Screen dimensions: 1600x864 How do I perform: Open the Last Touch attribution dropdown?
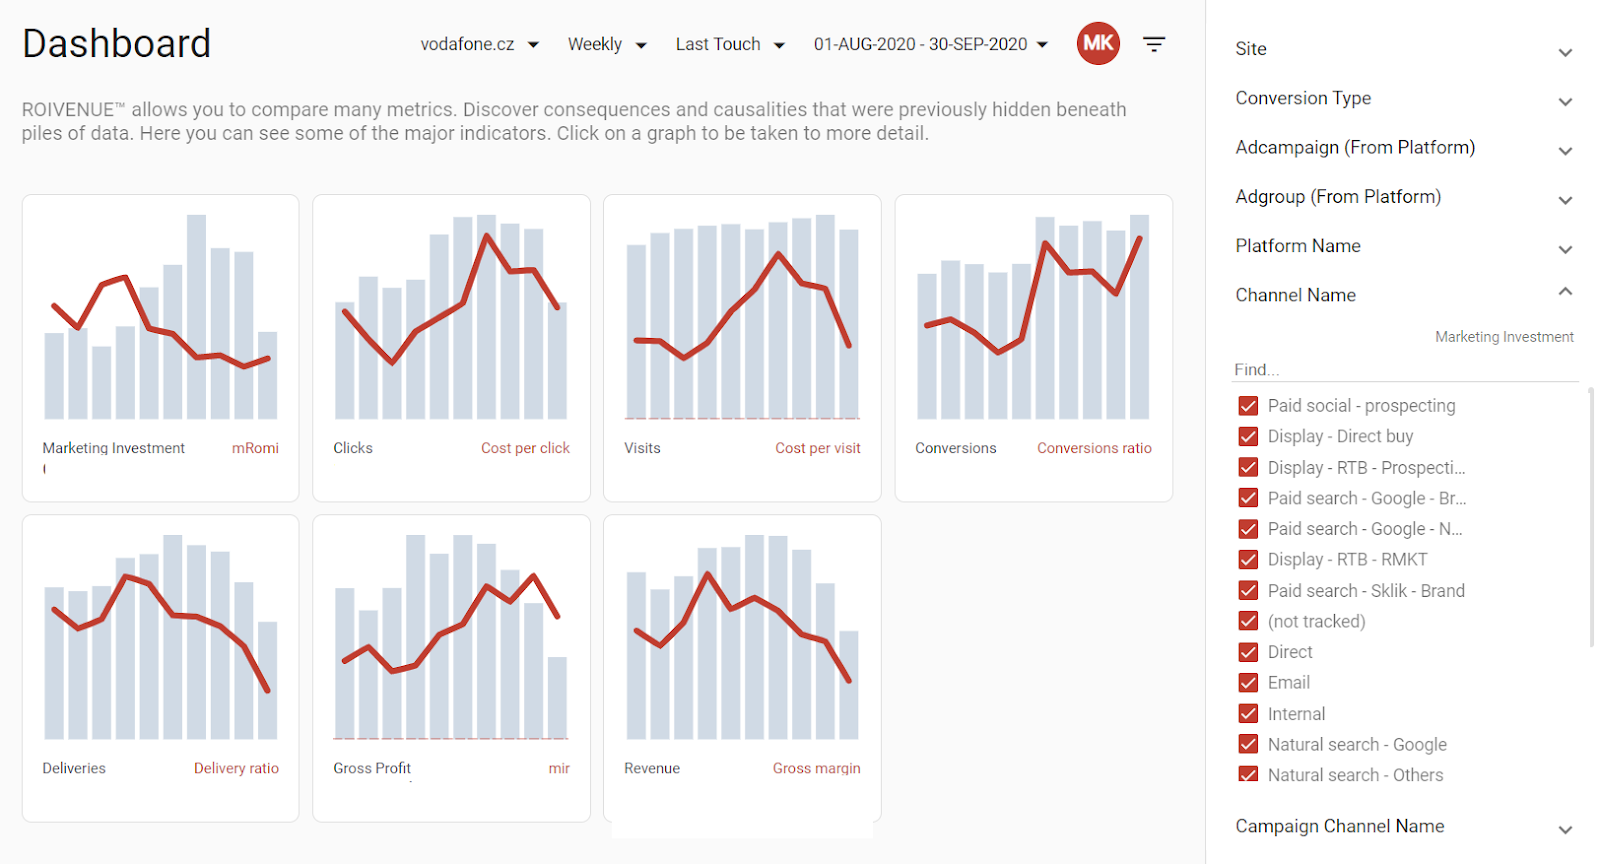730,44
